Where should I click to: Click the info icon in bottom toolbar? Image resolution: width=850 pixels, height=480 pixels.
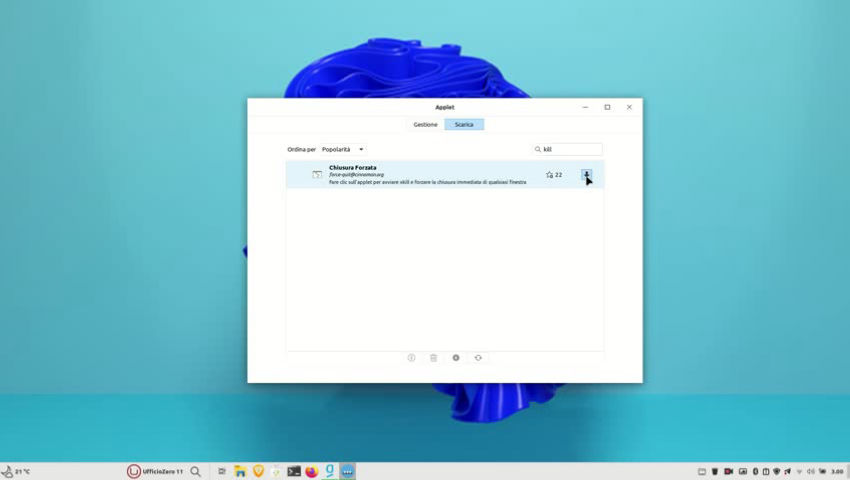[411, 358]
